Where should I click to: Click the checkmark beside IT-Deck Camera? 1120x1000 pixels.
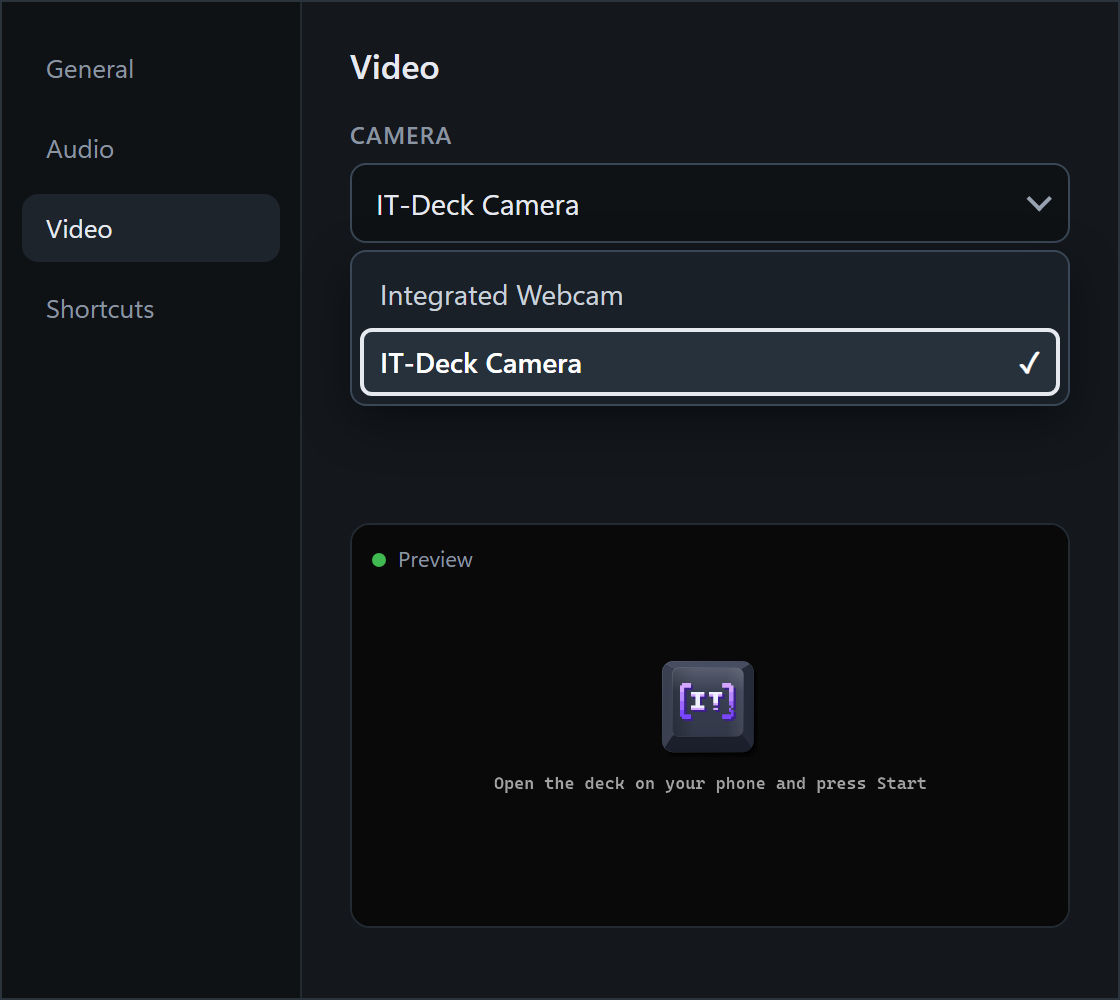pos(1029,364)
